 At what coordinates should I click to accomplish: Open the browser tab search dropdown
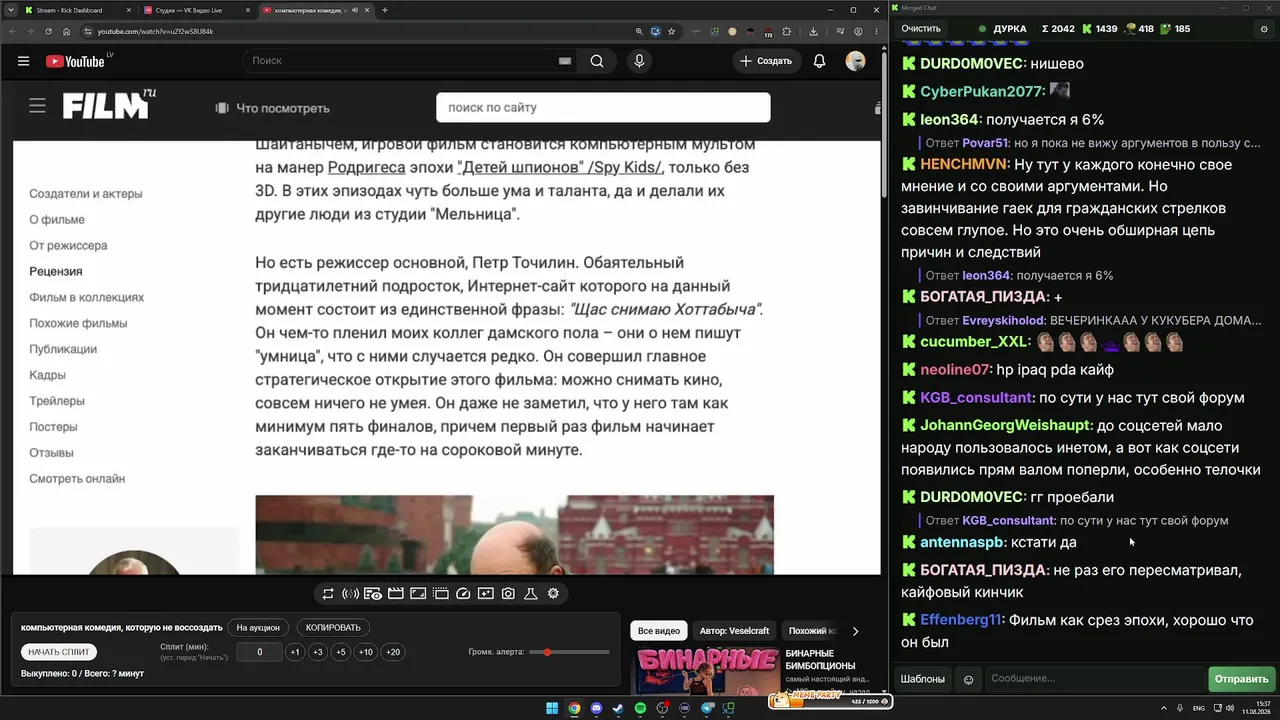(13, 10)
